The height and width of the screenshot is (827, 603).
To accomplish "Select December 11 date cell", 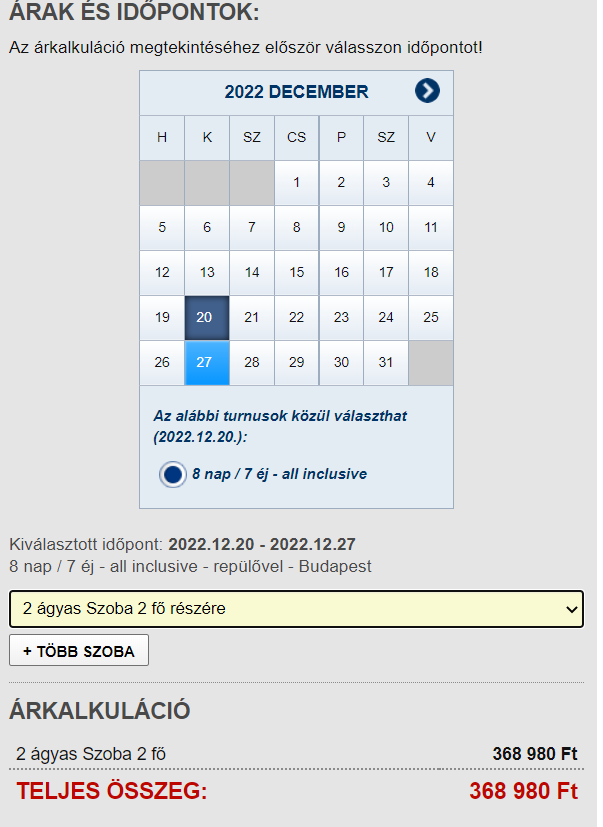I will (431, 227).
